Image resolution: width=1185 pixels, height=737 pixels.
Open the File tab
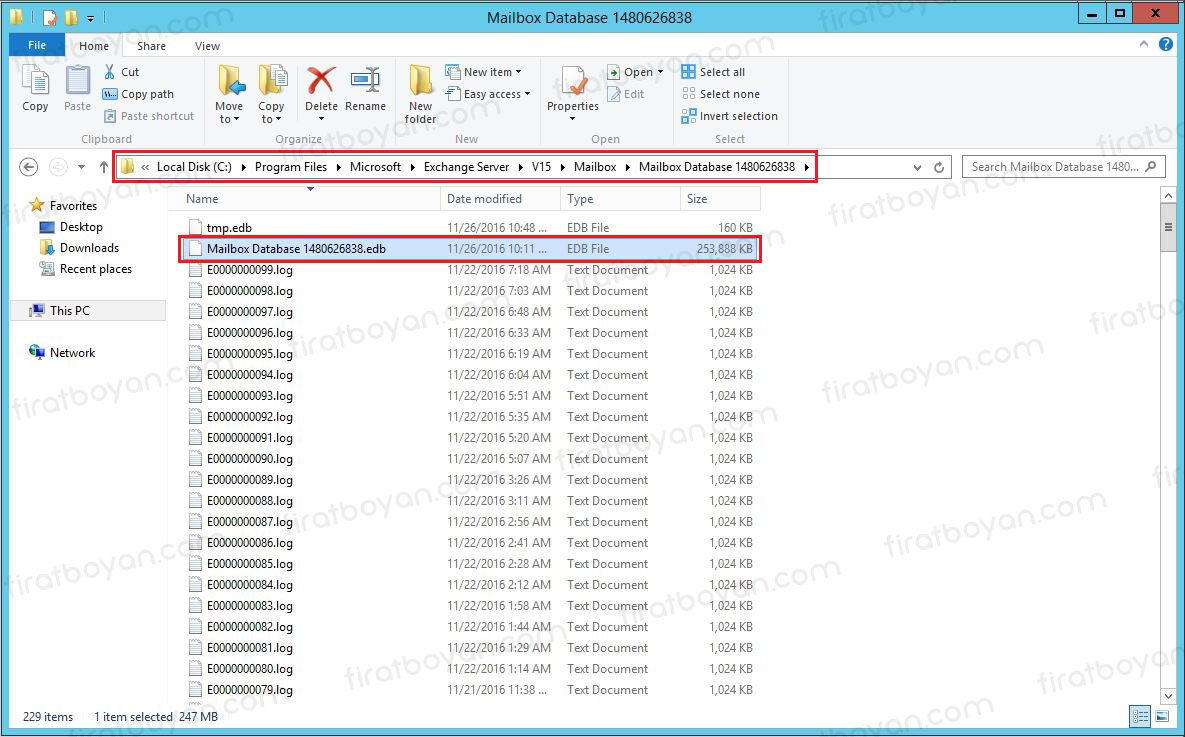(37, 45)
